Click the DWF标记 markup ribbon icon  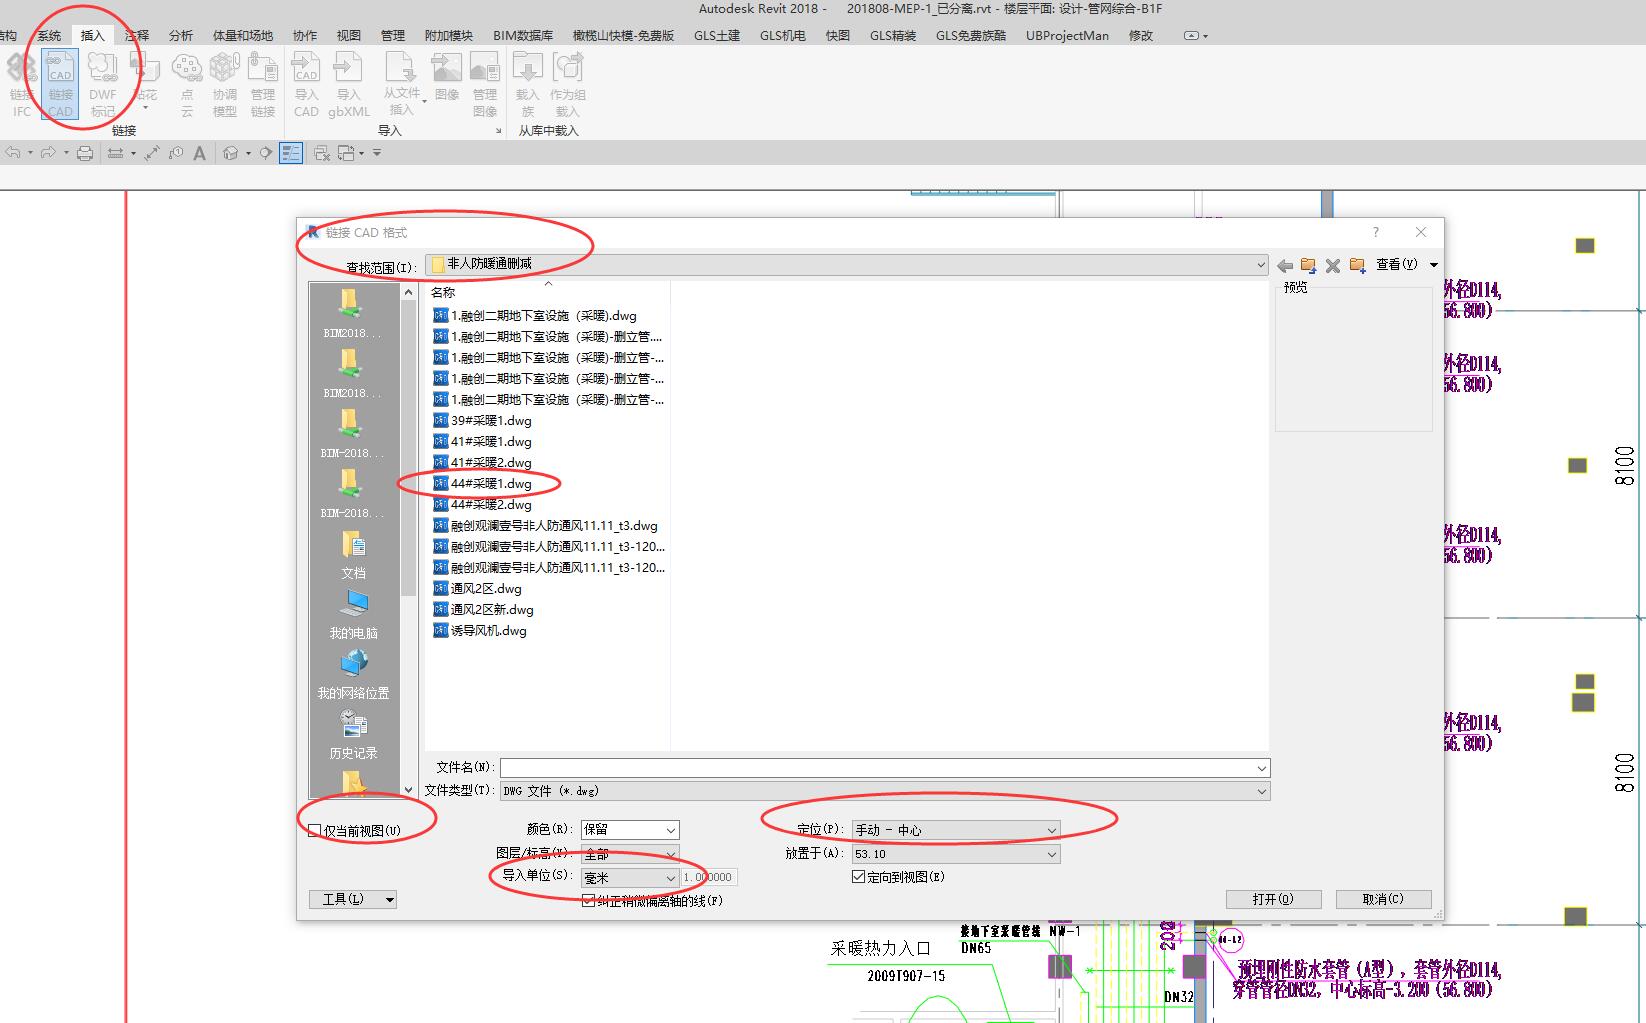[103, 85]
